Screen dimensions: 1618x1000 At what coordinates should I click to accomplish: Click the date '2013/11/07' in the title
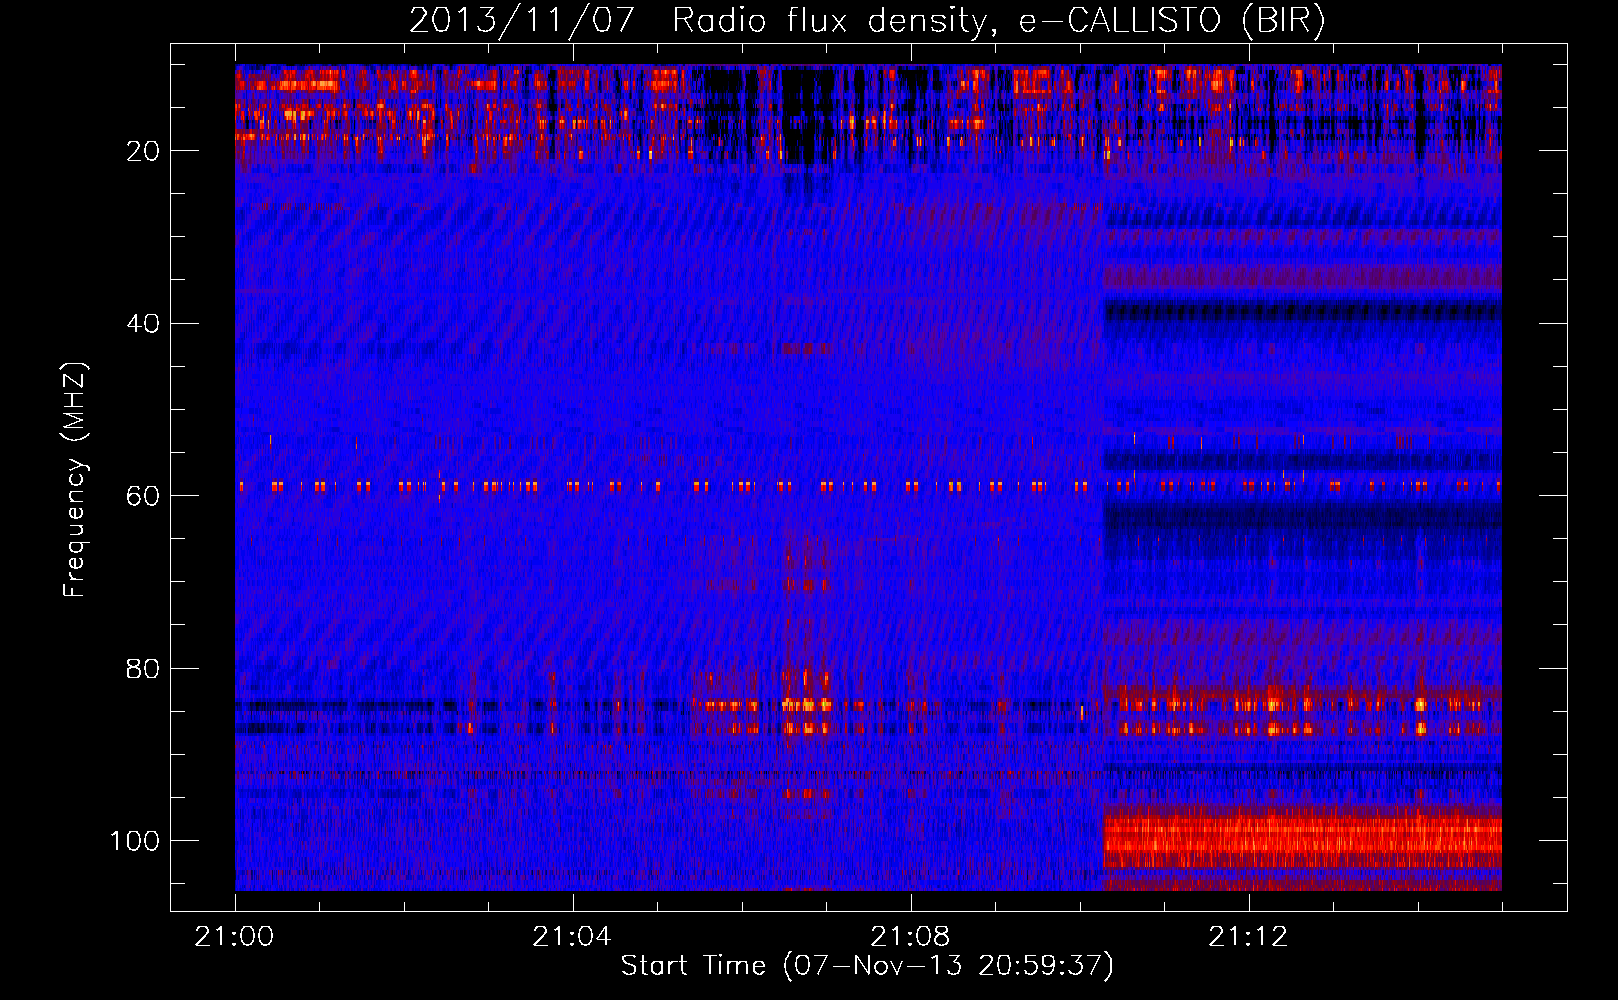[x=521, y=21]
